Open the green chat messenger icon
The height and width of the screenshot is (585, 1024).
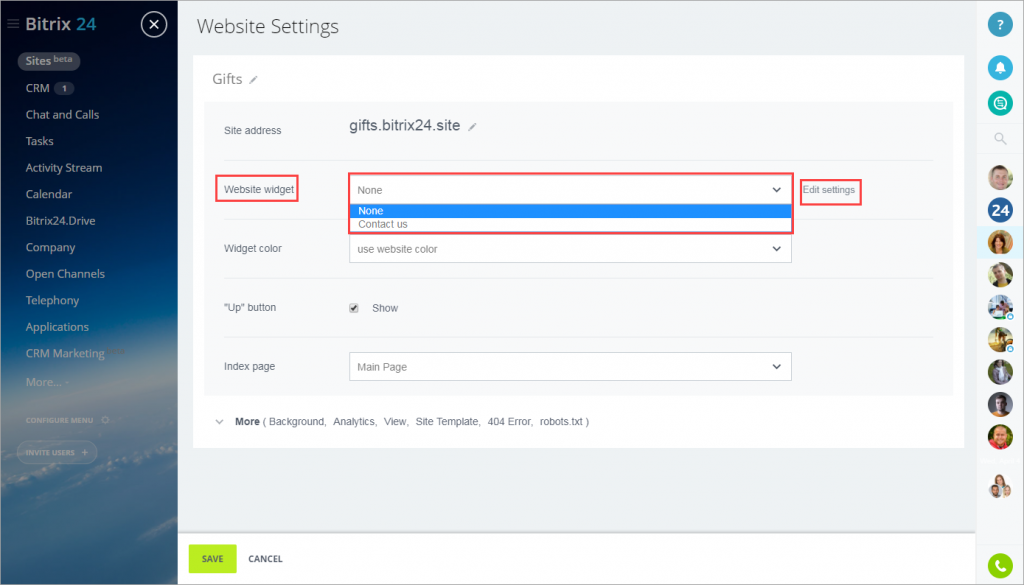[x=1000, y=103]
